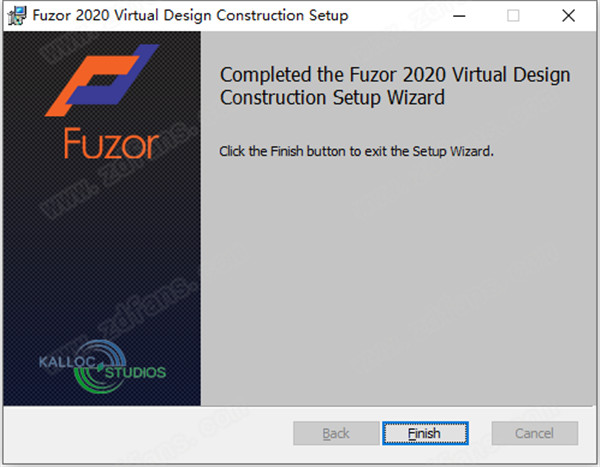
Task: Close the setup wizard with the X
Action: 569,16
